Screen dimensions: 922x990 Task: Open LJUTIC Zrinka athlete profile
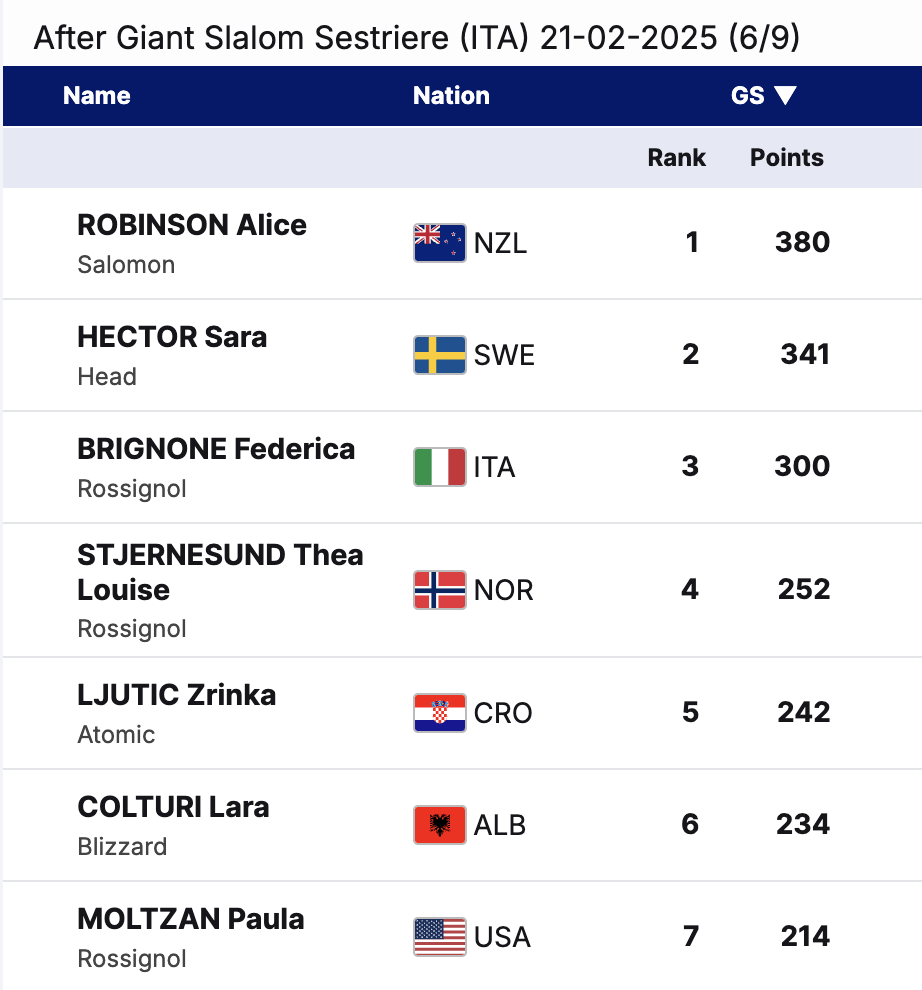coord(177,695)
